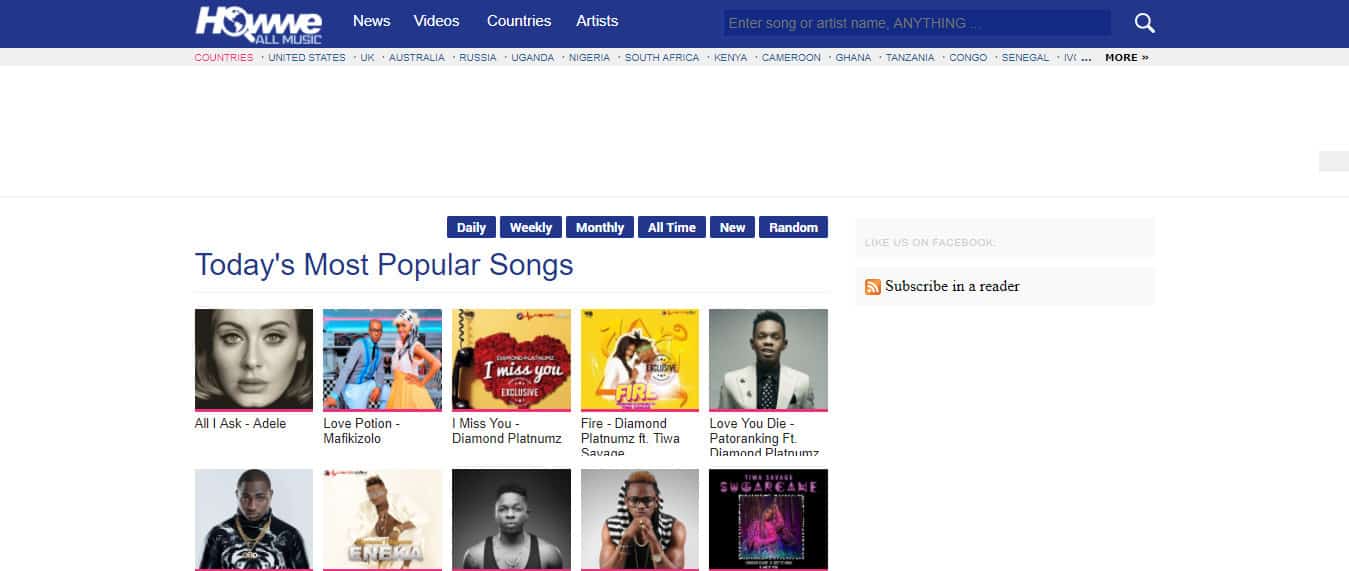Click the LIKE US ON FACEBOOK label

pyautogui.click(x=930, y=243)
